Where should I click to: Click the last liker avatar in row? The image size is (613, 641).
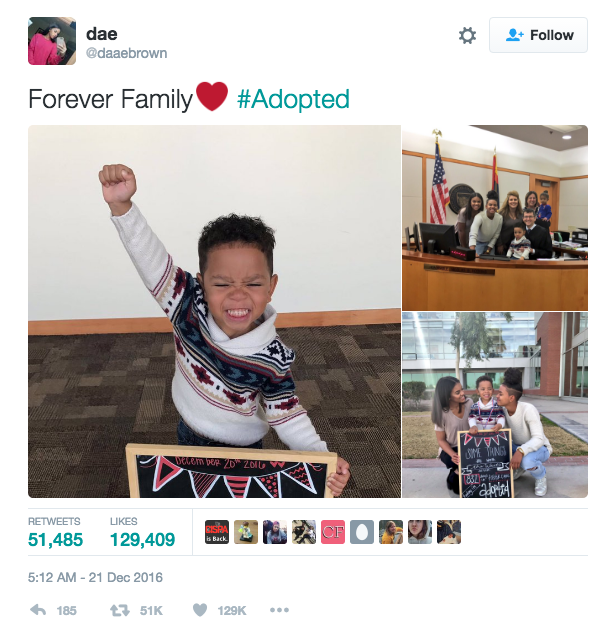(x=449, y=532)
